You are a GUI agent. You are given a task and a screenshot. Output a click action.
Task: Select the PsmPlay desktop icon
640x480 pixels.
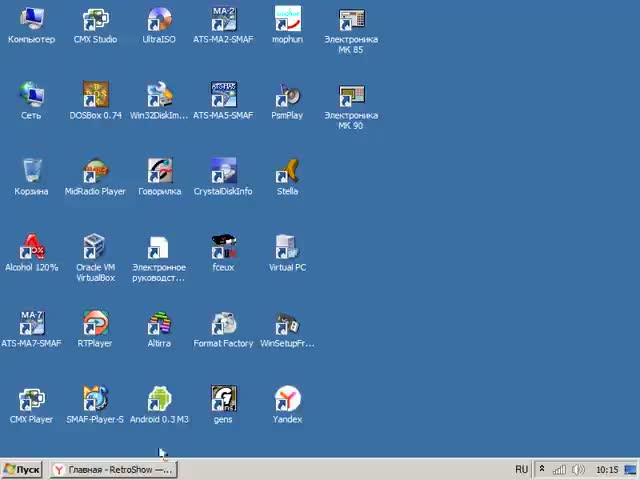tap(287, 96)
